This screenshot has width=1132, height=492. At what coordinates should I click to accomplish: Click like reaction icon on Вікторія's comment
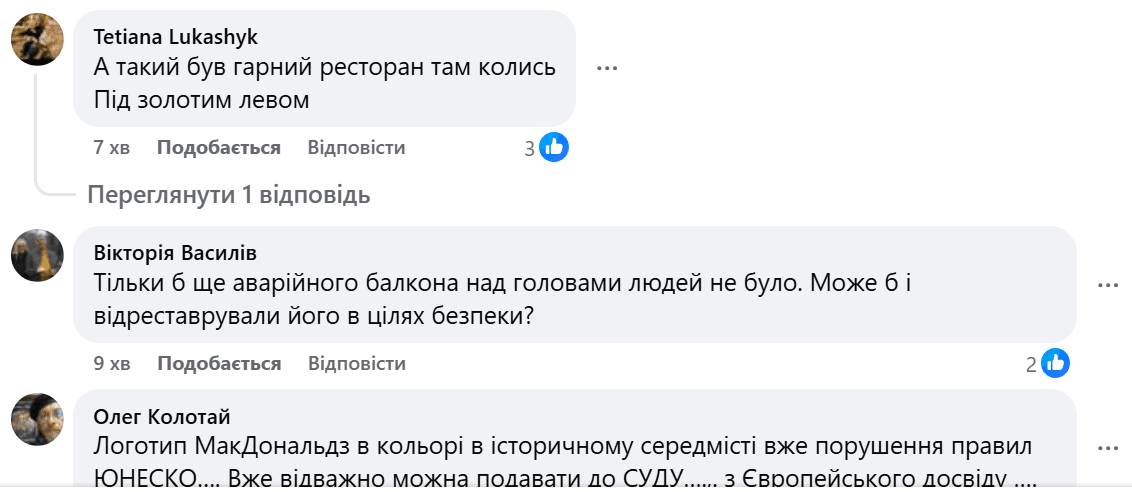click(1055, 363)
